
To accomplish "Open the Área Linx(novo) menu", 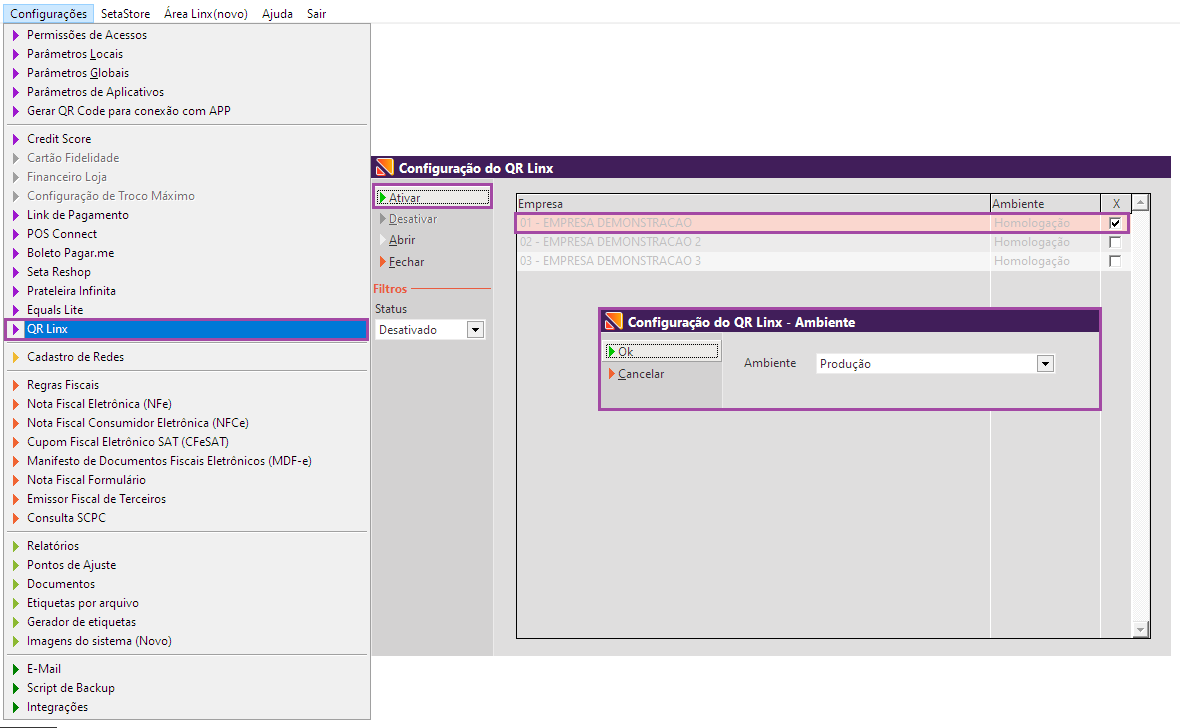I will (205, 14).
